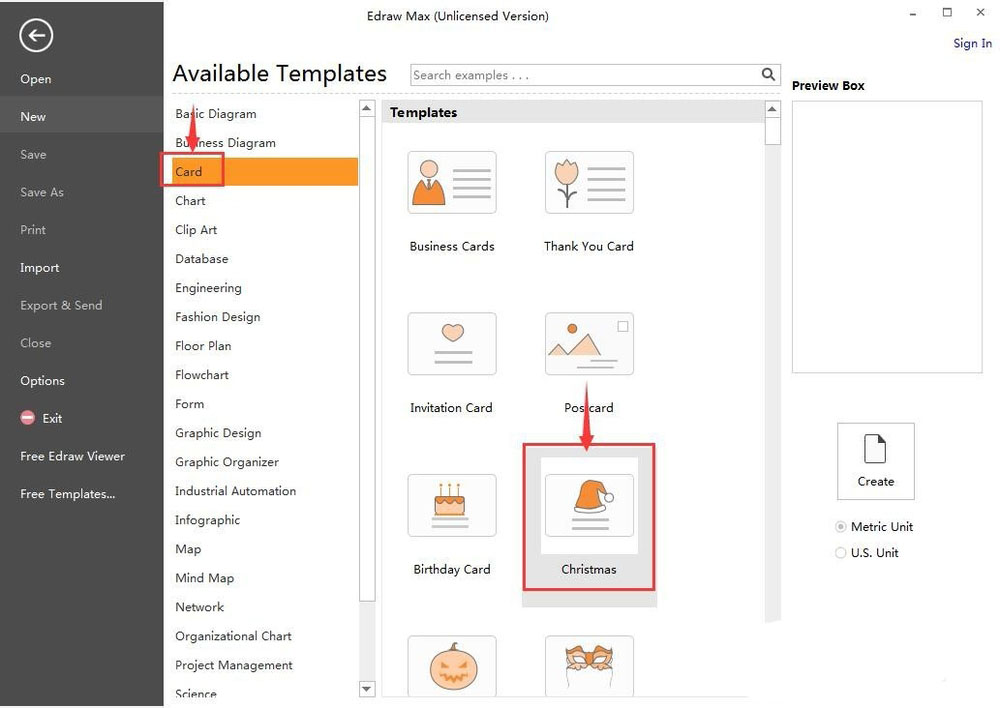Click the red Exit icon

tap(27, 418)
